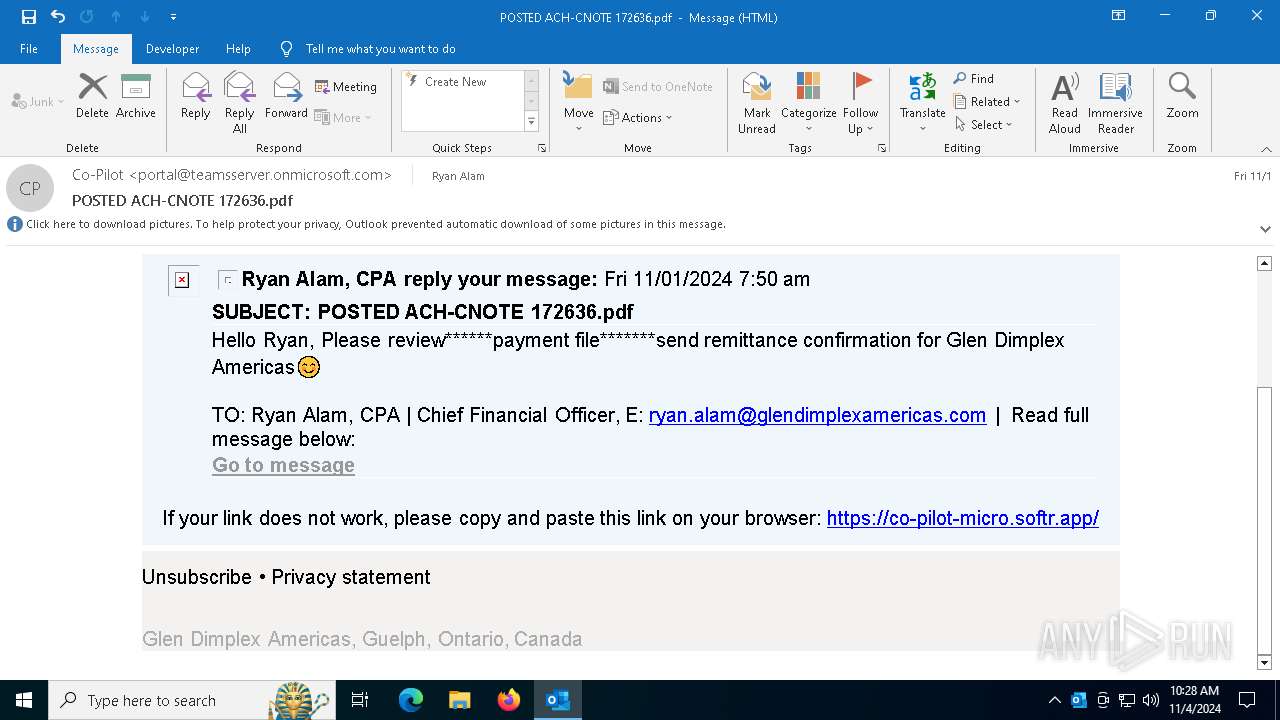Screen dimensions: 1280x720
Task: Expand the Quick Steps gallery
Action: tap(531, 122)
